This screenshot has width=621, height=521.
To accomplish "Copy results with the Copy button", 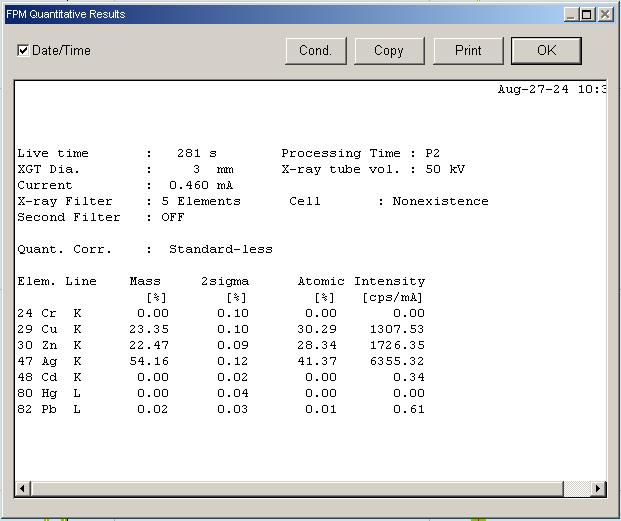I will tap(389, 51).
